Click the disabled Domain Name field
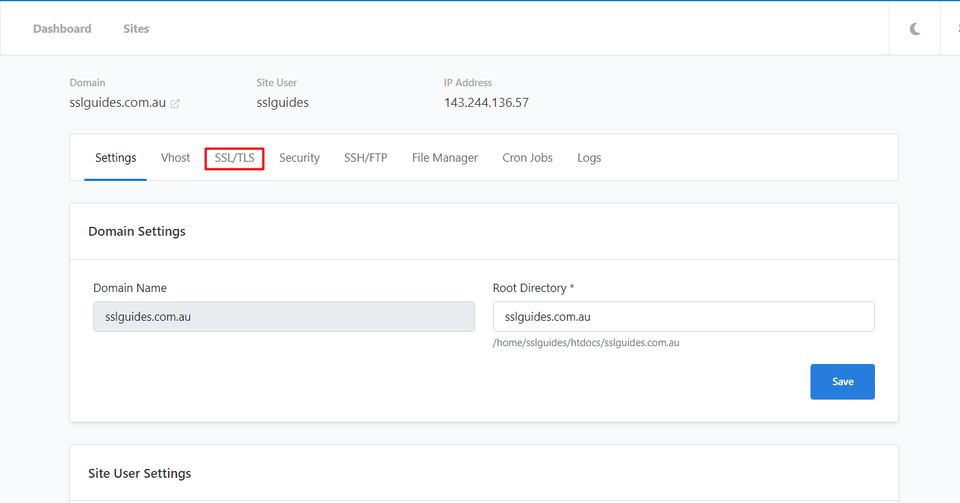The width and height of the screenshot is (960, 503). coord(284,316)
